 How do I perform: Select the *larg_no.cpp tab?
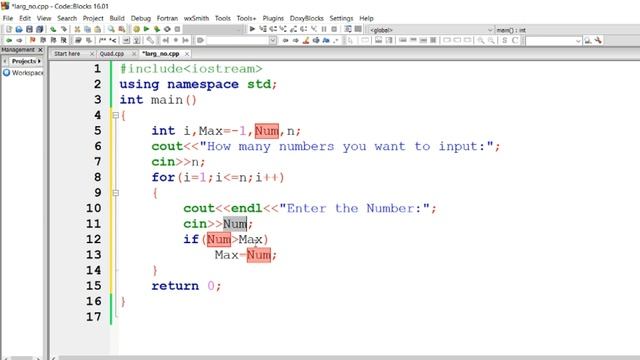(161, 54)
